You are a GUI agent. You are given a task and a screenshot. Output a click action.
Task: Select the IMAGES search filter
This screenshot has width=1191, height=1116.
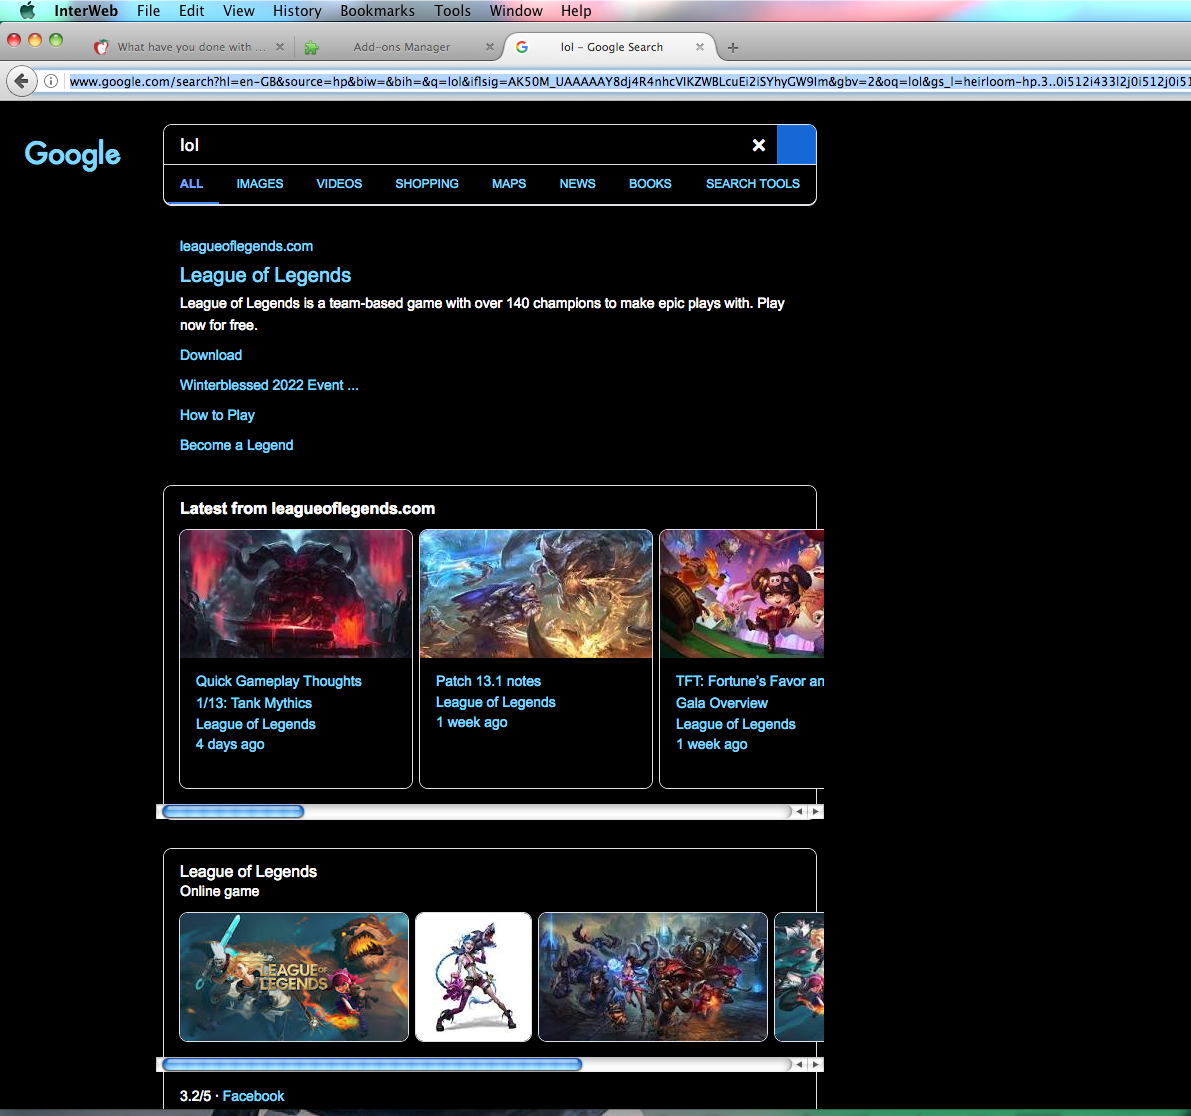click(x=260, y=184)
